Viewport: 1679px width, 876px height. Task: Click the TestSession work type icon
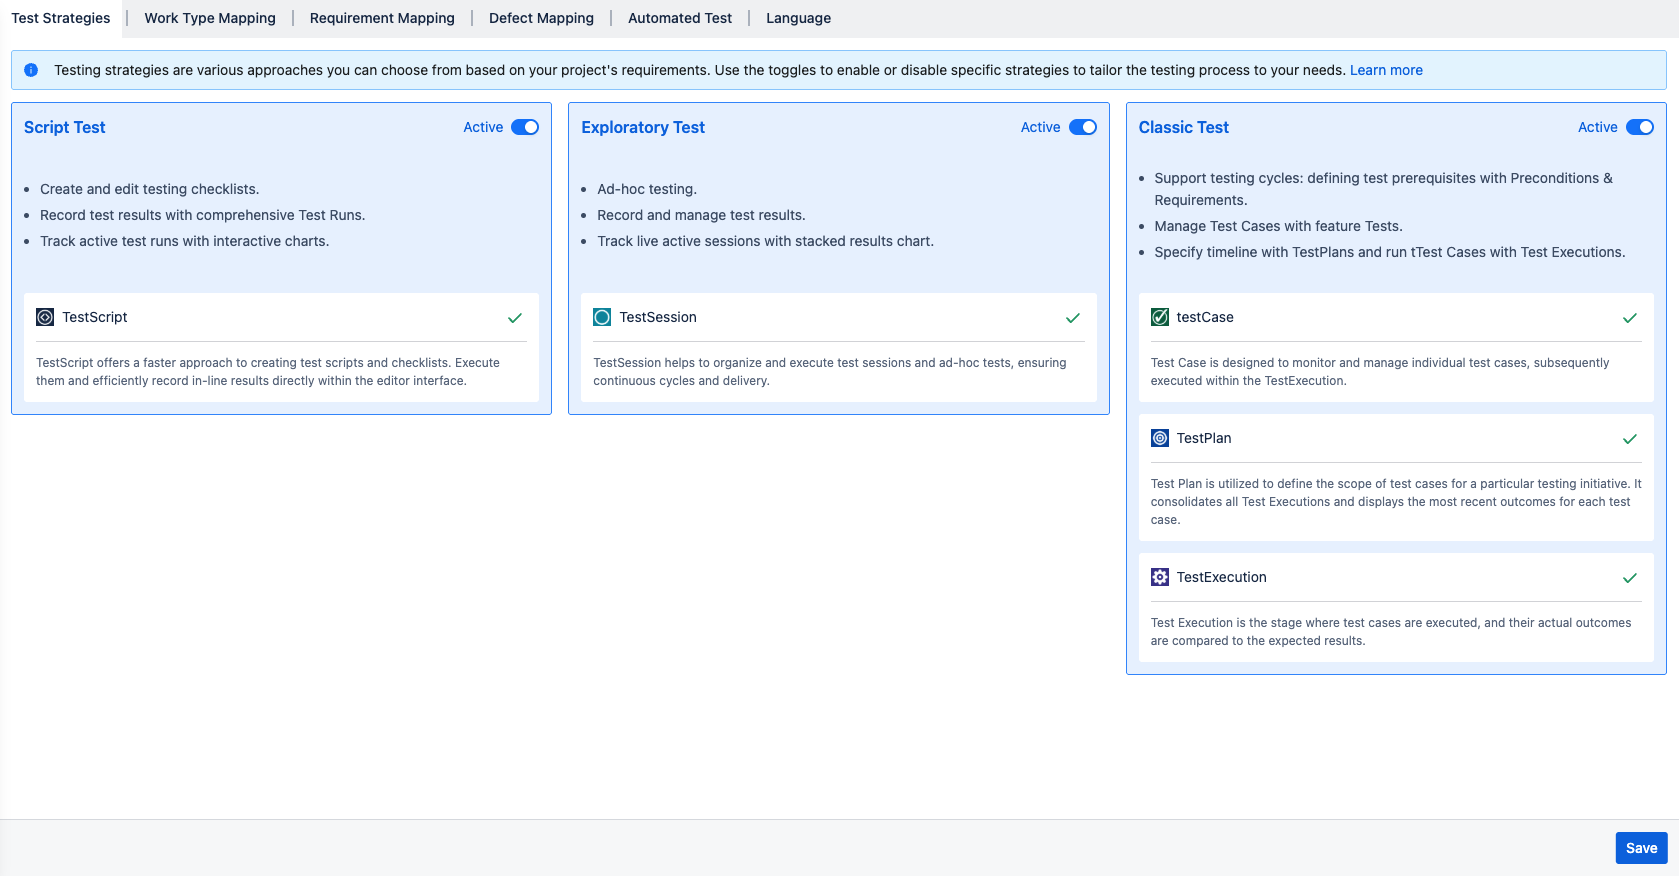point(602,317)
